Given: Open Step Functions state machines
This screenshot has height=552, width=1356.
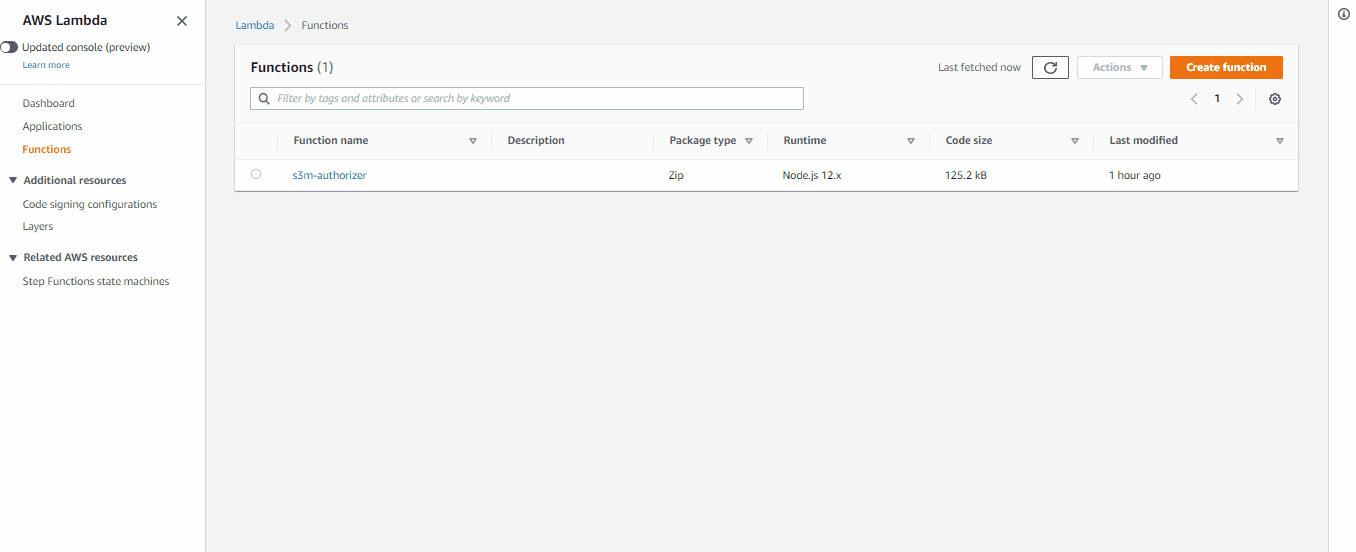Looking at the screenshot, I should coord(96,281).
